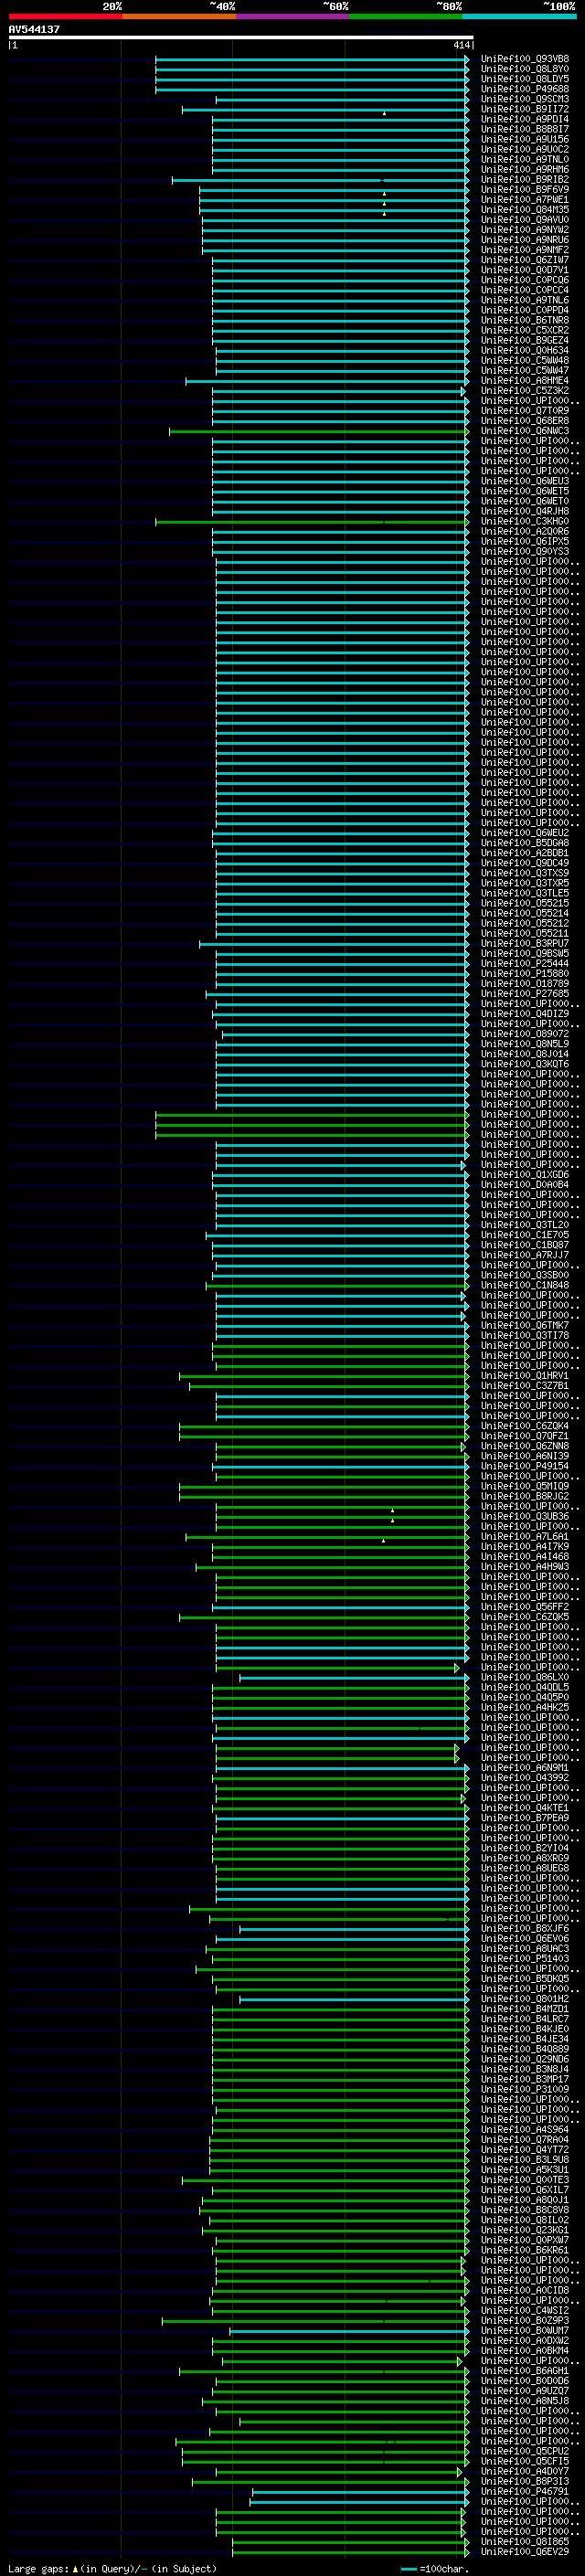The height and width of the screenshot is (2576, 585).
Task: Select the query name AV544137
Action: tap(34, 30)
